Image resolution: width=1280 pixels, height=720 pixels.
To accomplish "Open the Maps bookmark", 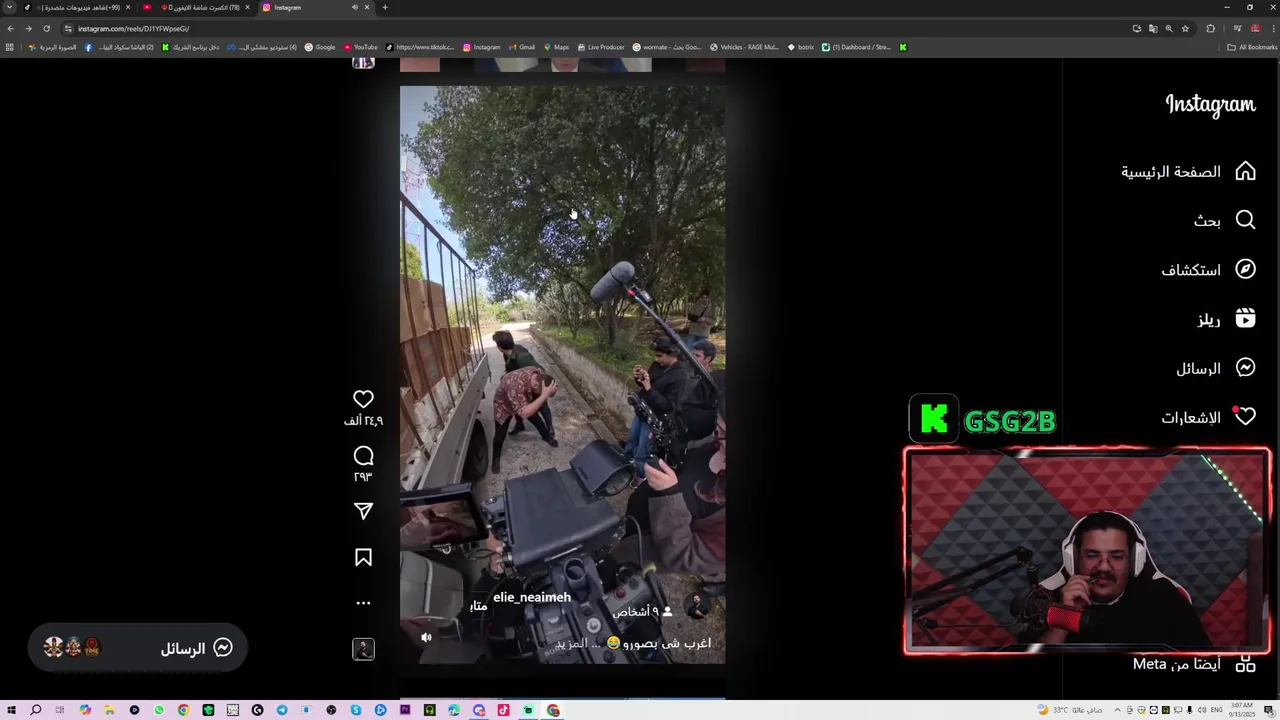I will click(x=555, y=47).
